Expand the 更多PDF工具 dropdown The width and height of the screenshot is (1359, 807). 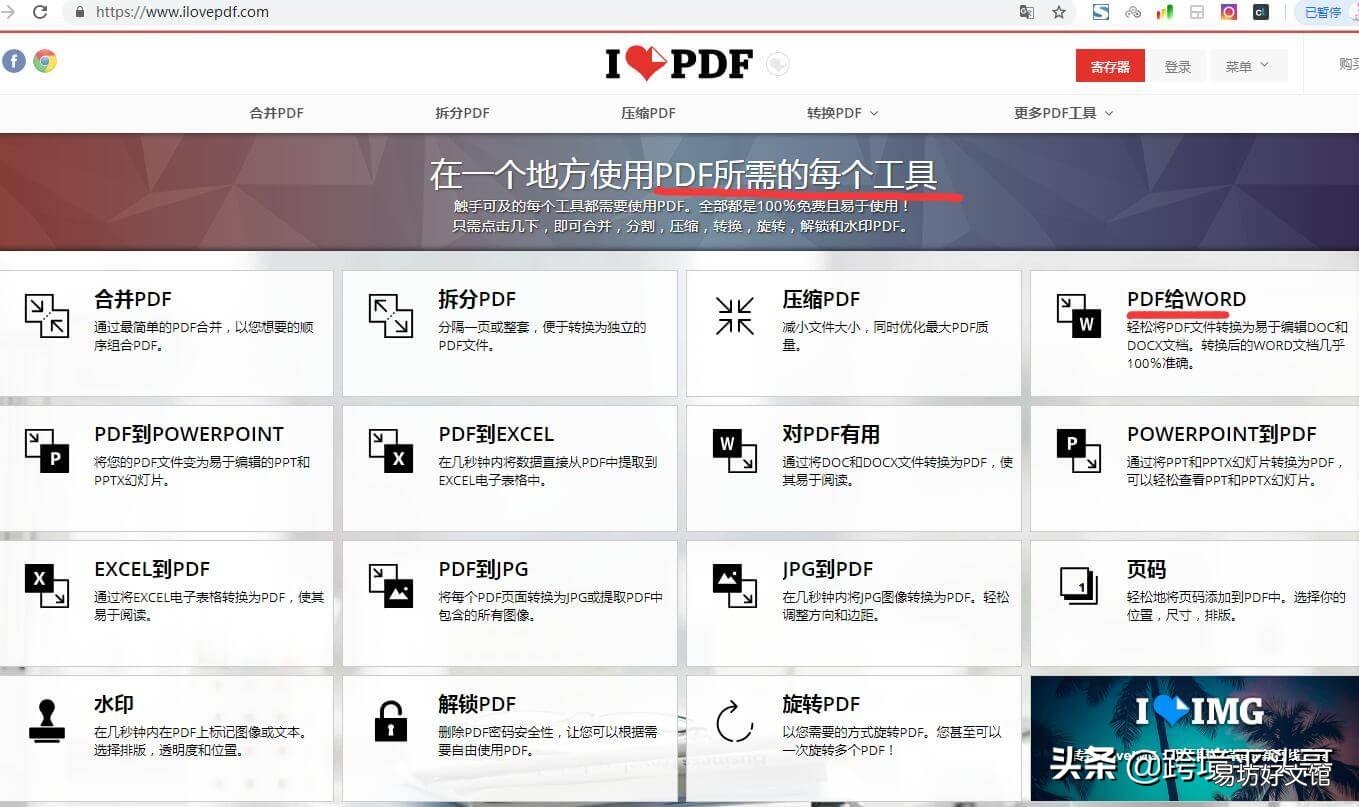[1063, 113]
